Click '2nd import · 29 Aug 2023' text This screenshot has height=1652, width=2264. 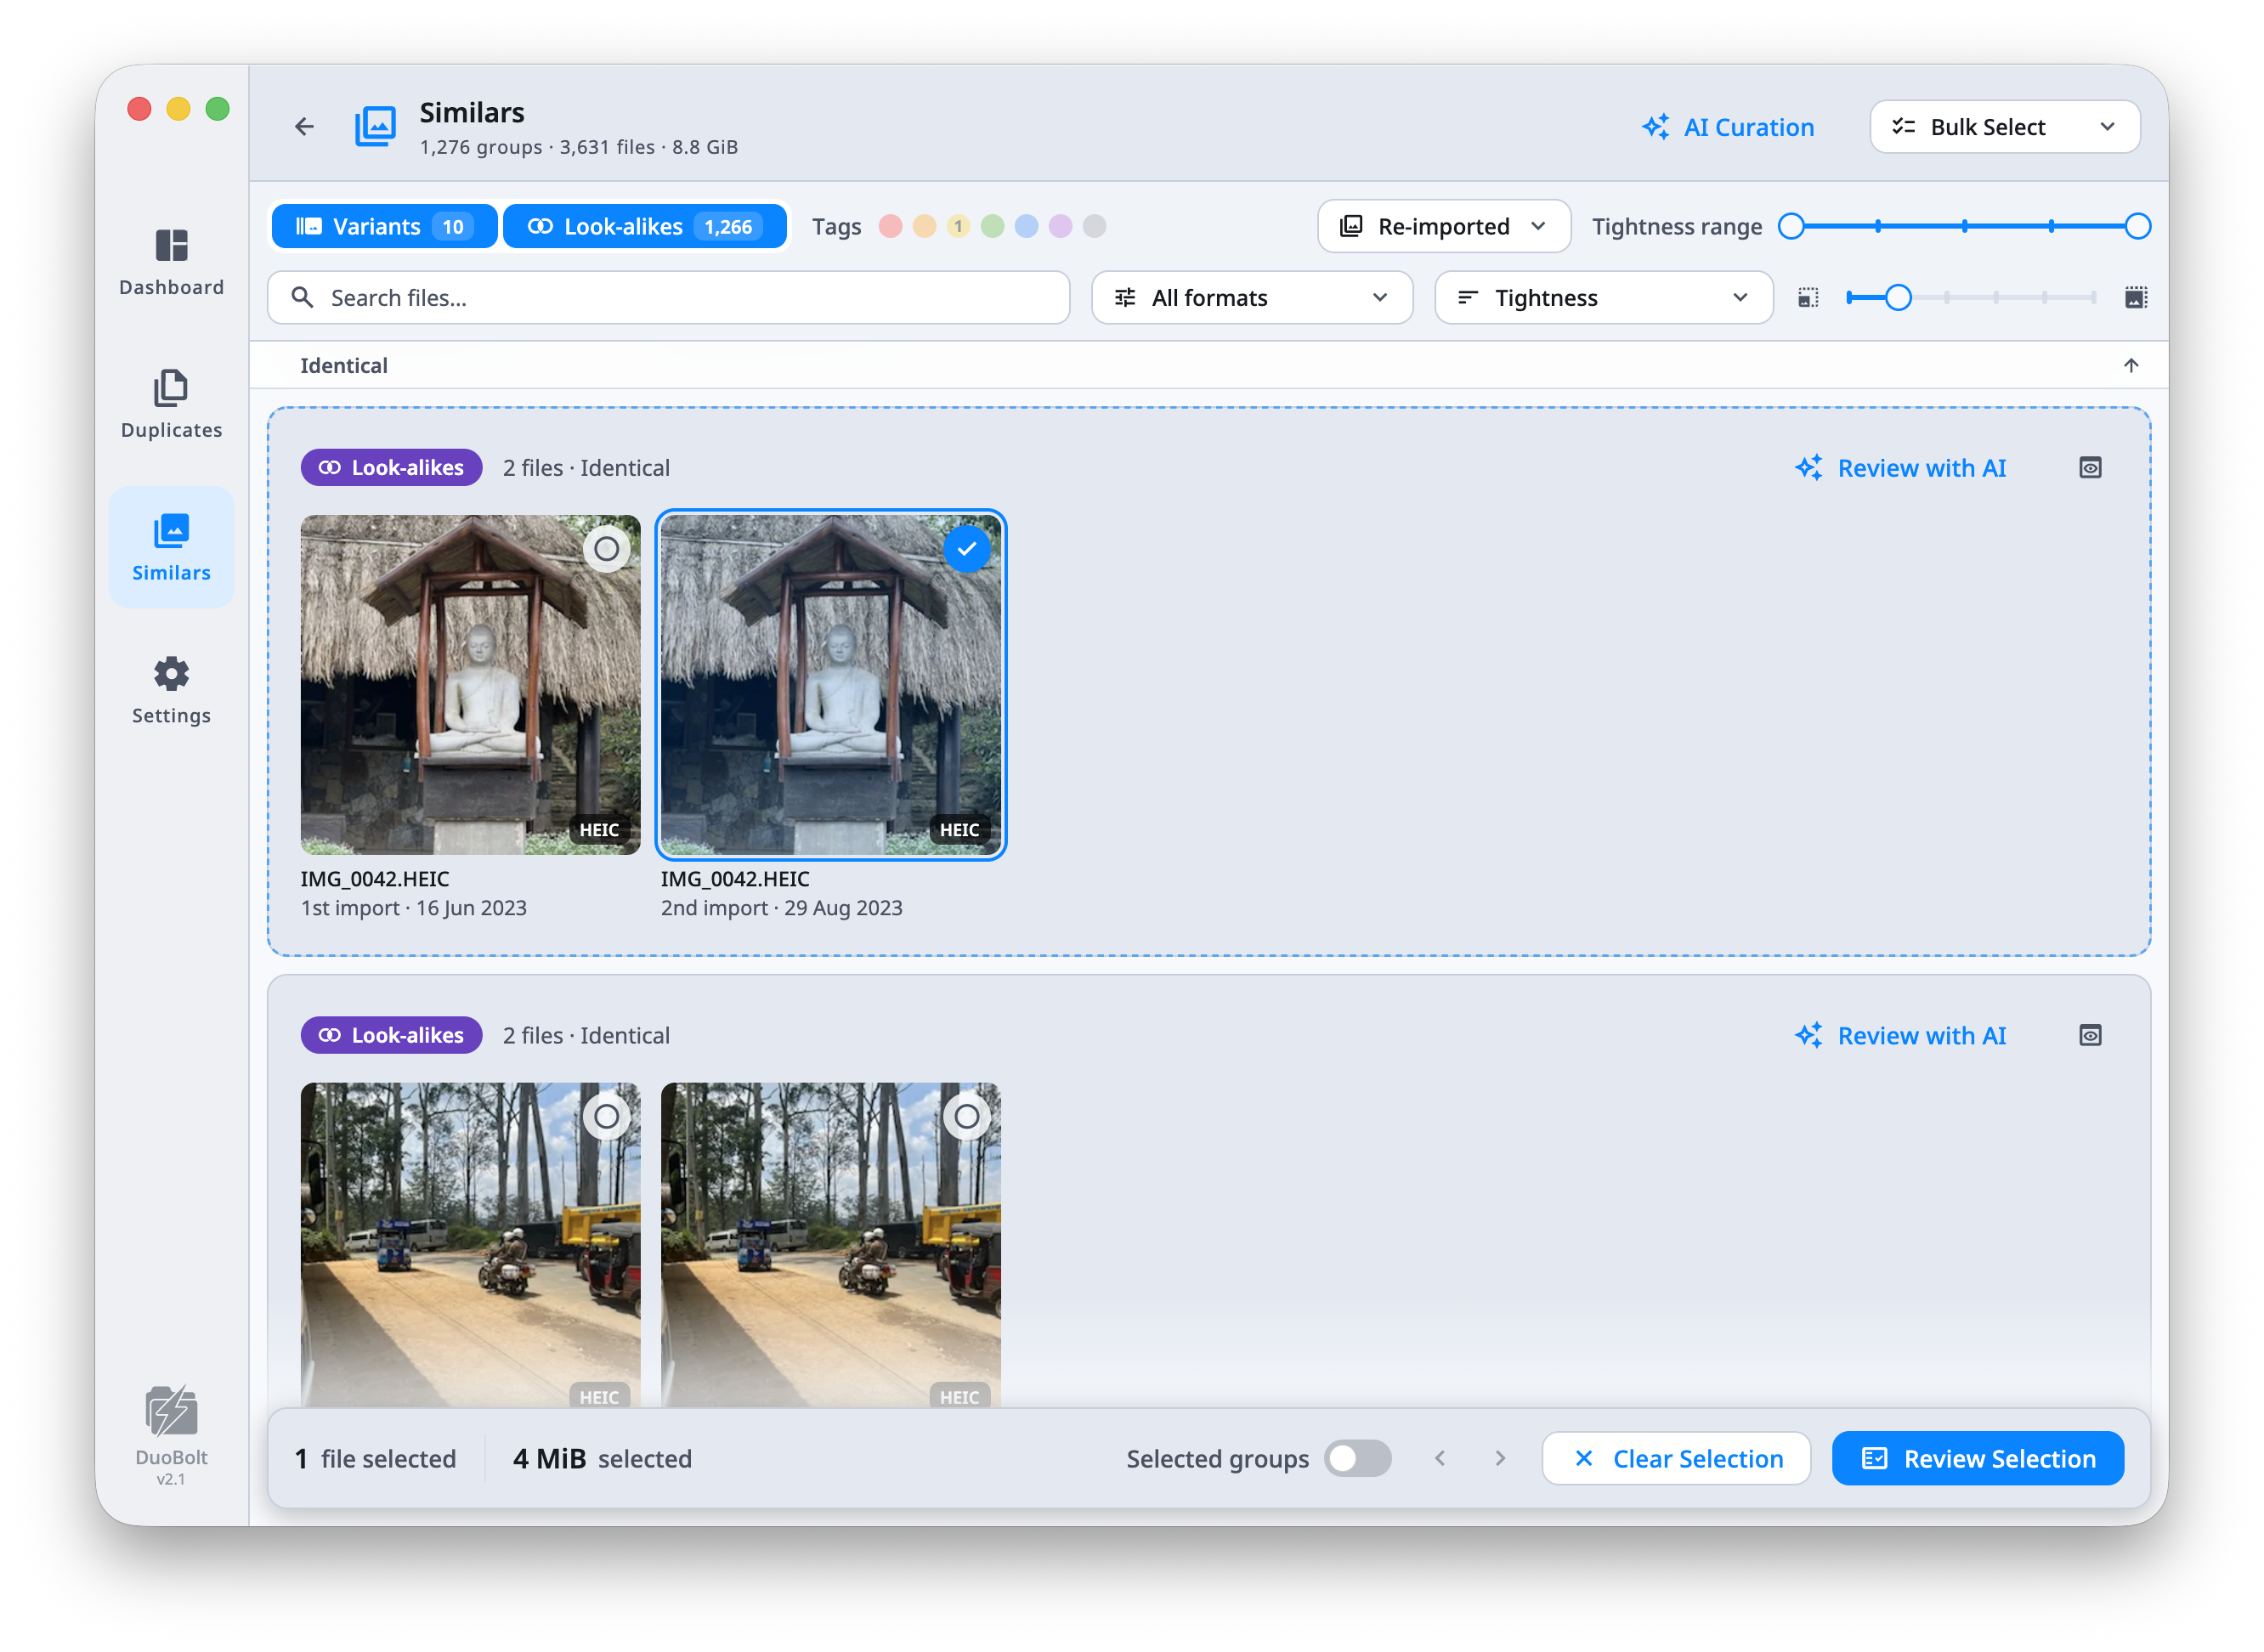[781, 908]
